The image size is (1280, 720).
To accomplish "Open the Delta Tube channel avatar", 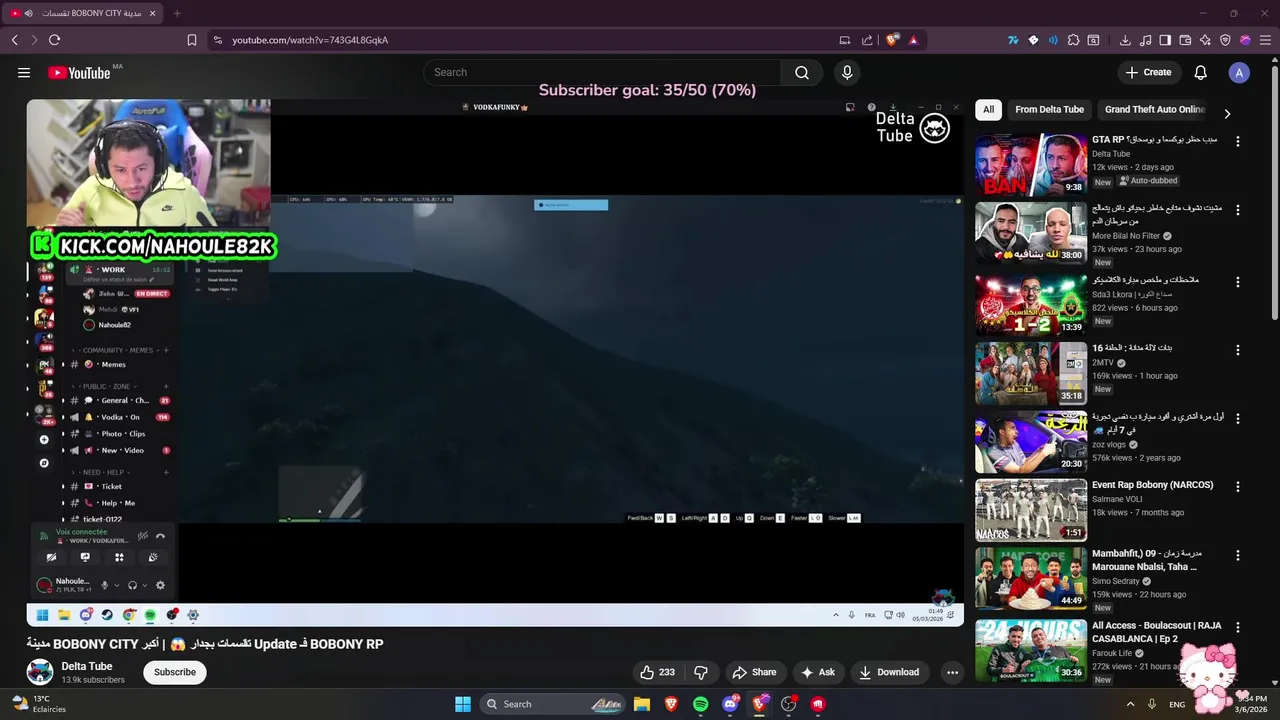I will [x=40, y=672].
